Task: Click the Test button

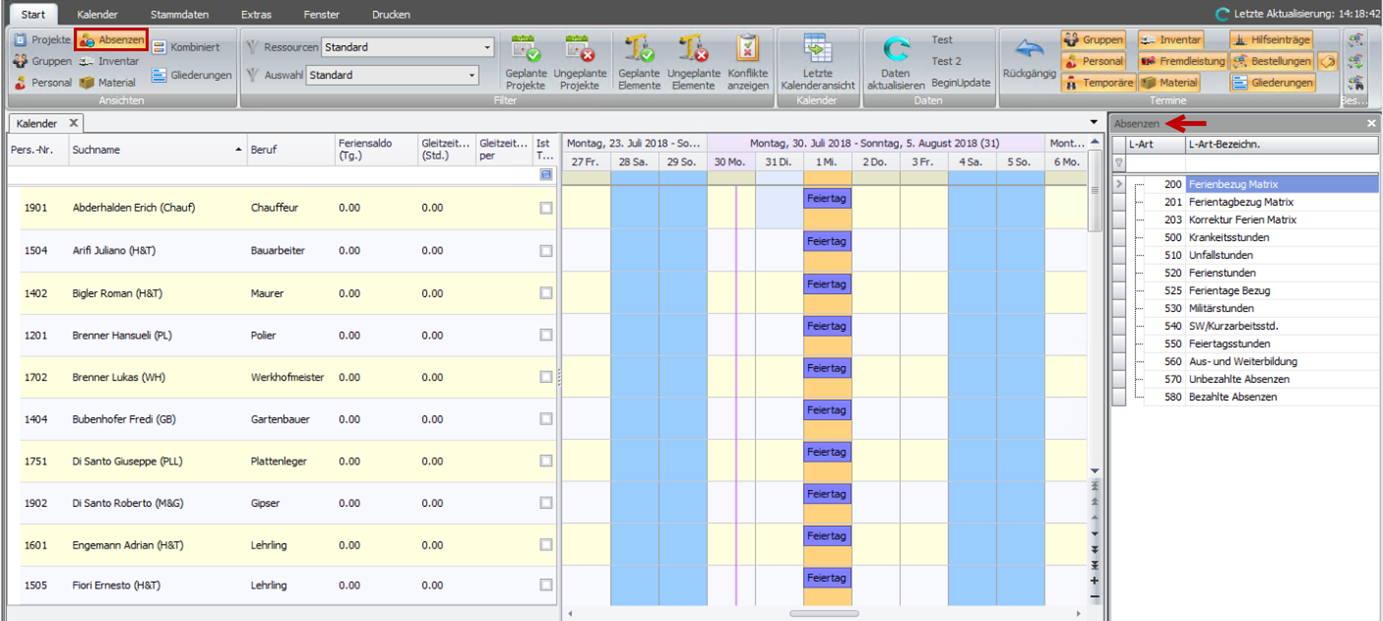Action: point(942,40)
